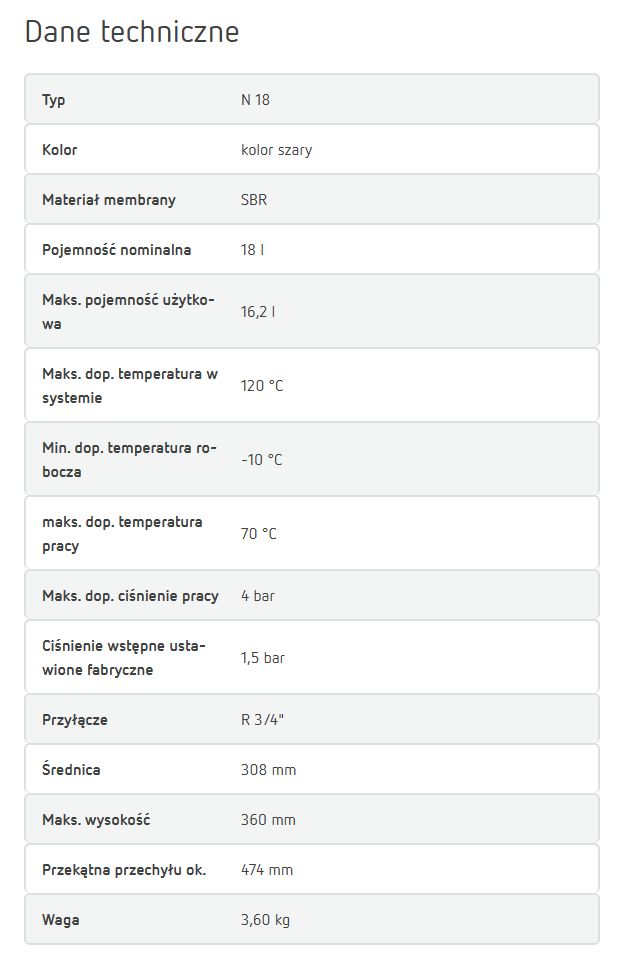Select the 'Przyłącze' row label
The height and width of the screenshot is (974, 623).
coord(75,720)
